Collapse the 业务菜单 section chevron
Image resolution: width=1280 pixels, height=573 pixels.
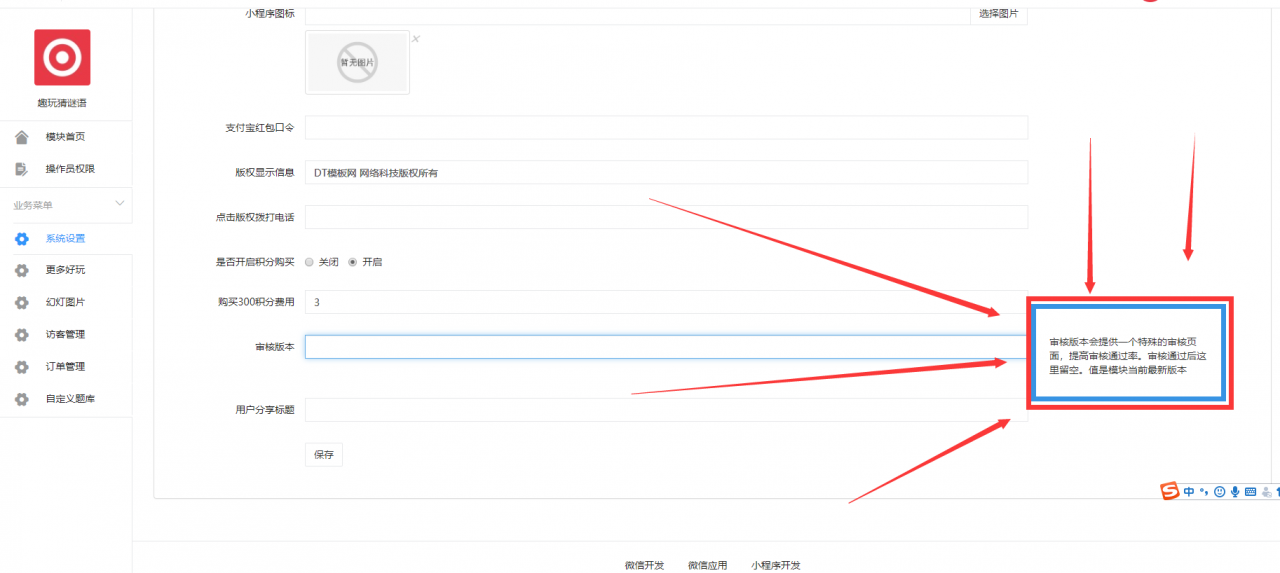tap(120, 203)
